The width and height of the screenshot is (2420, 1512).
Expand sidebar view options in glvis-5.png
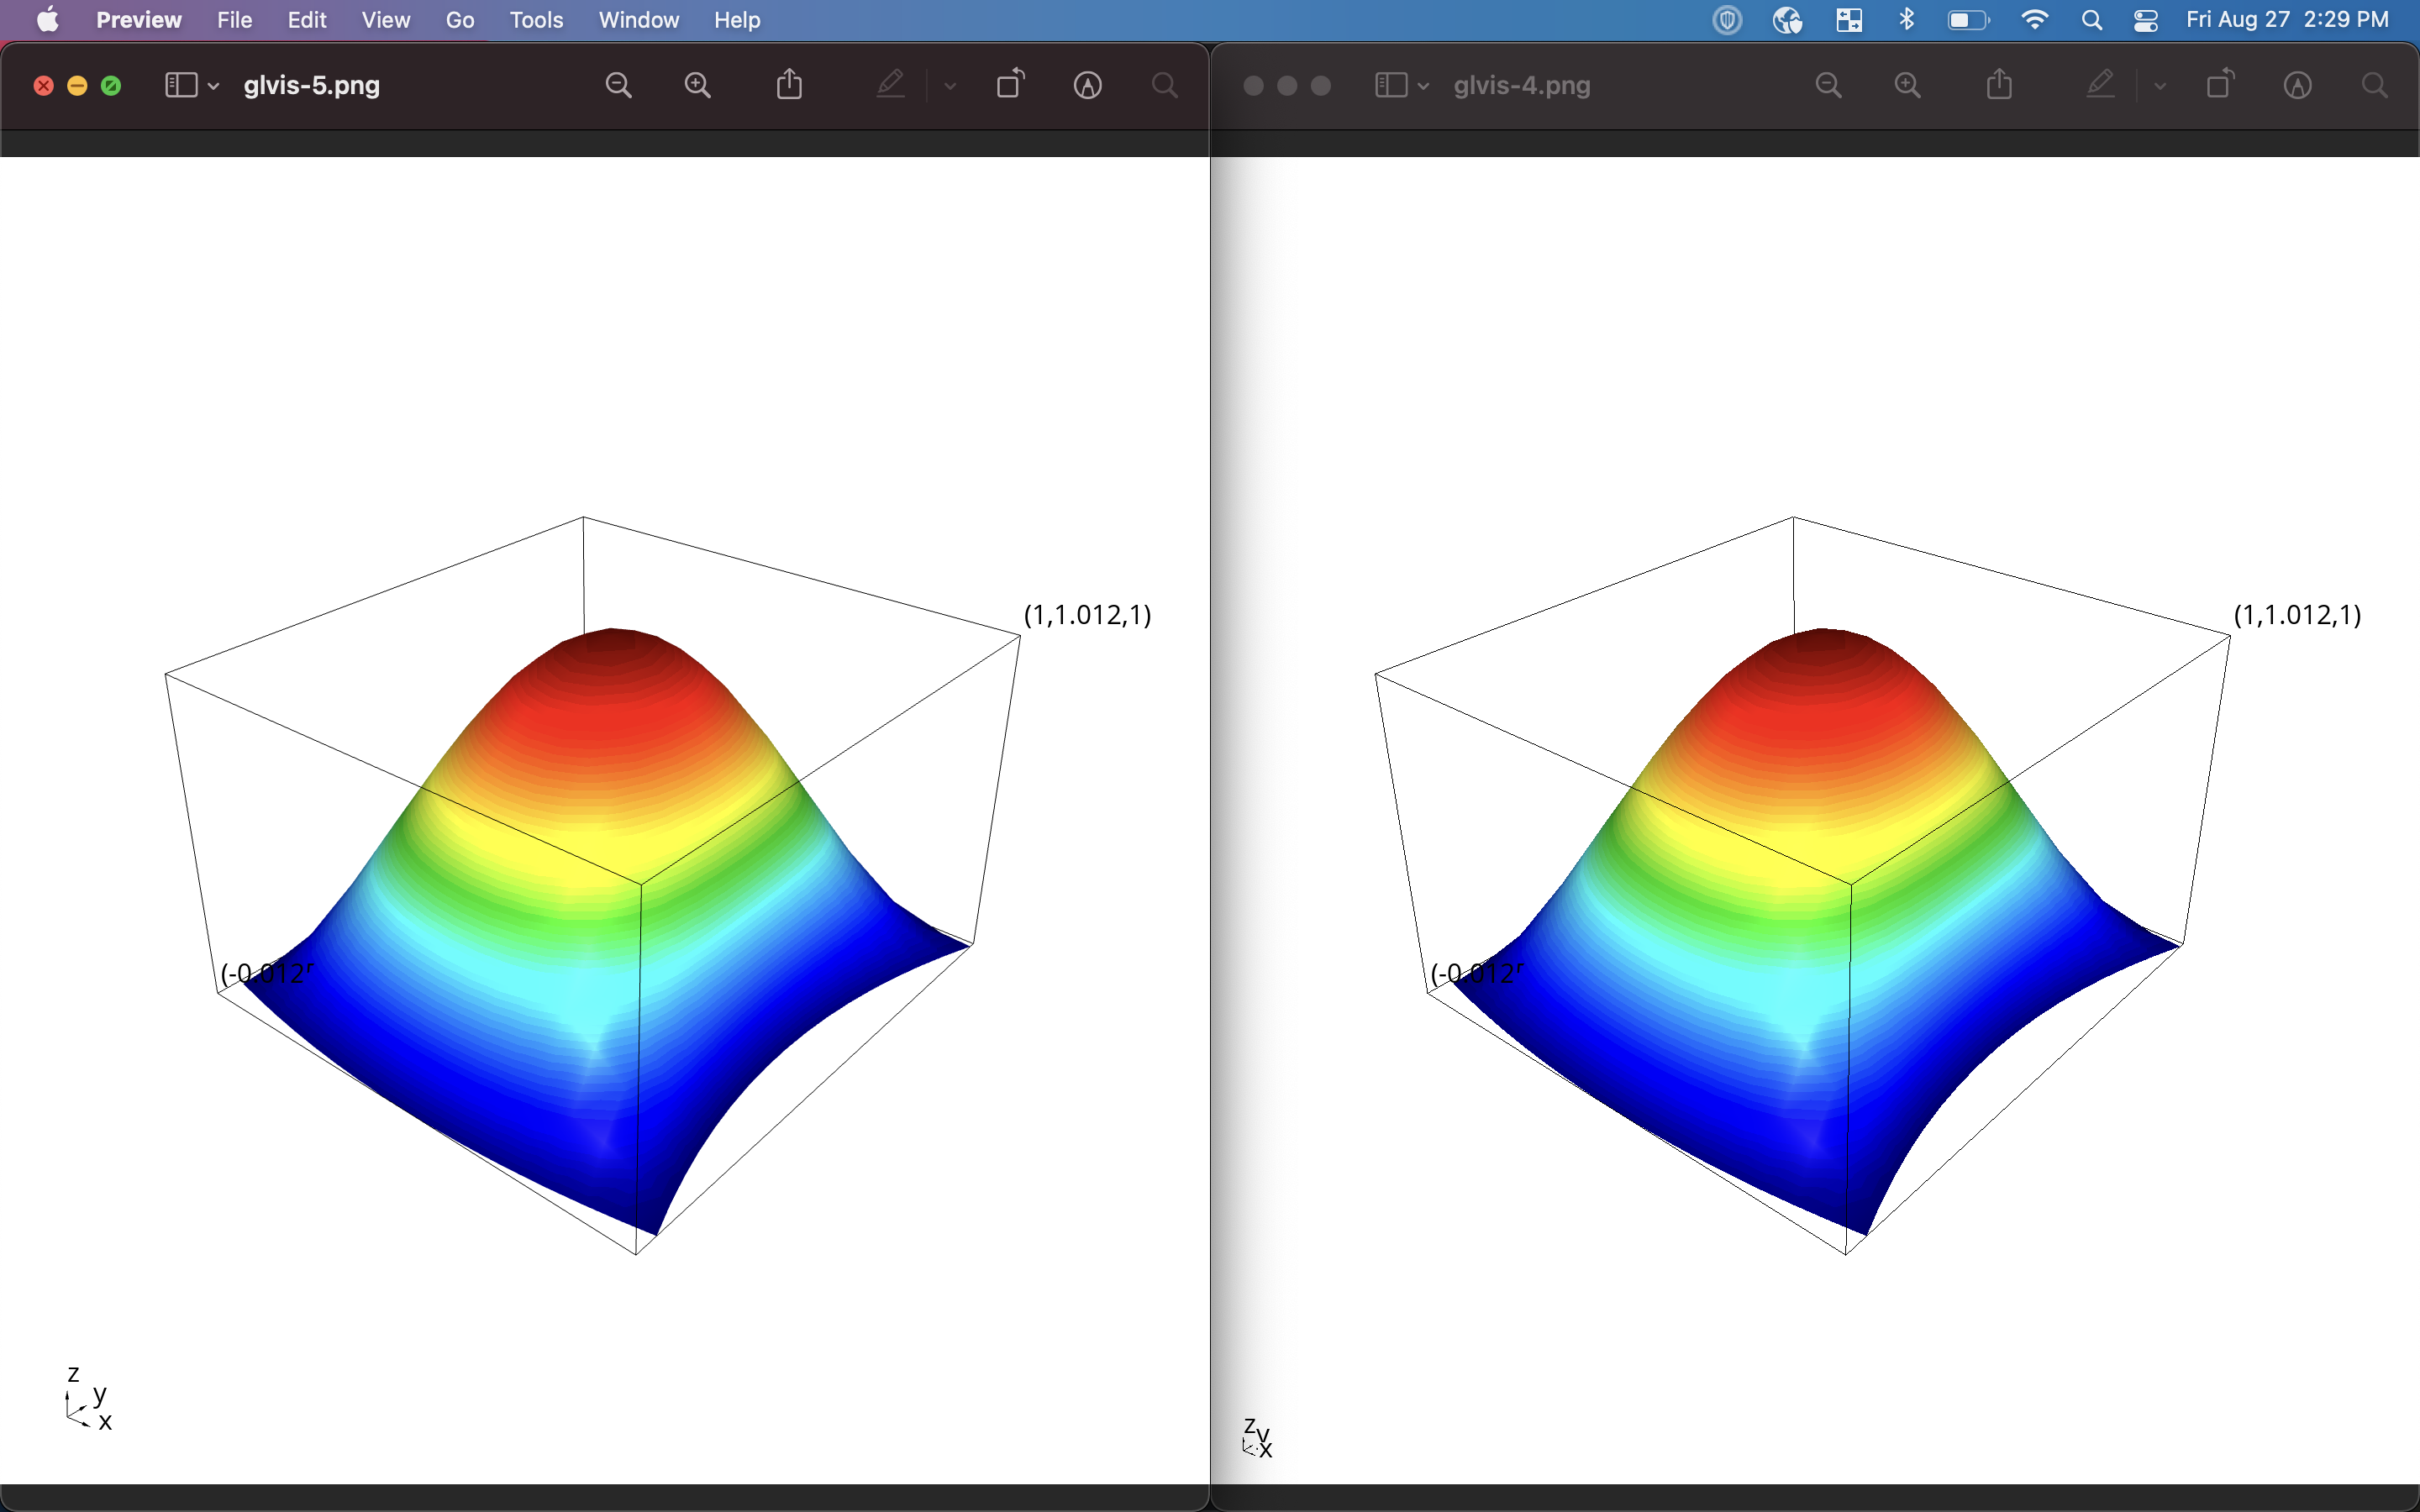(213, 86)
